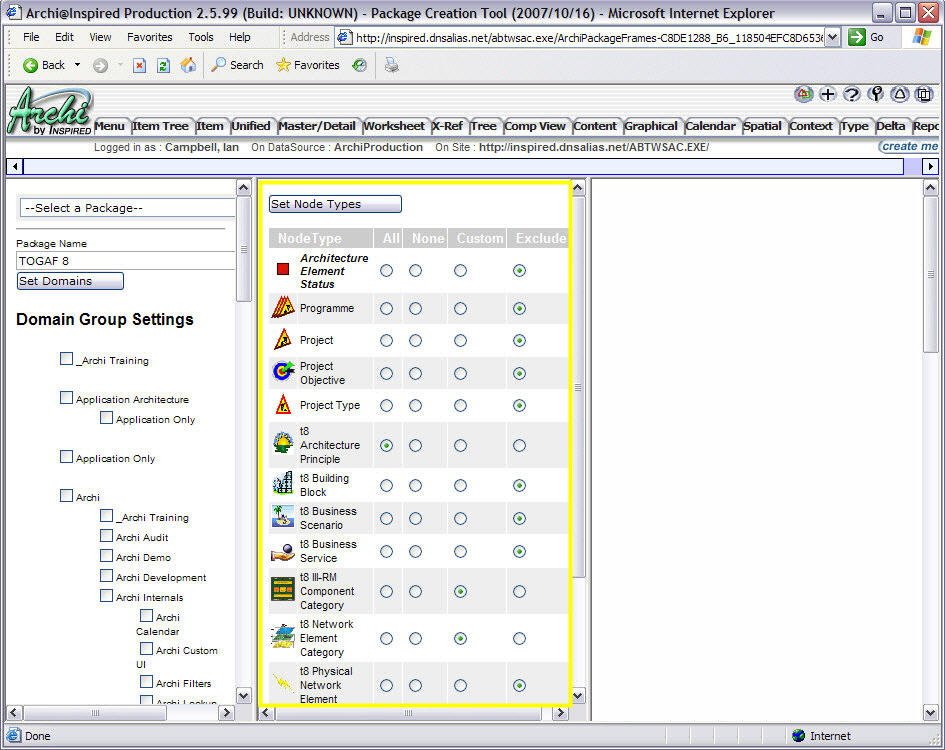Click the browser Refresh icon
The height and width of the screenshot is (750, 945).
click(163, 65)
